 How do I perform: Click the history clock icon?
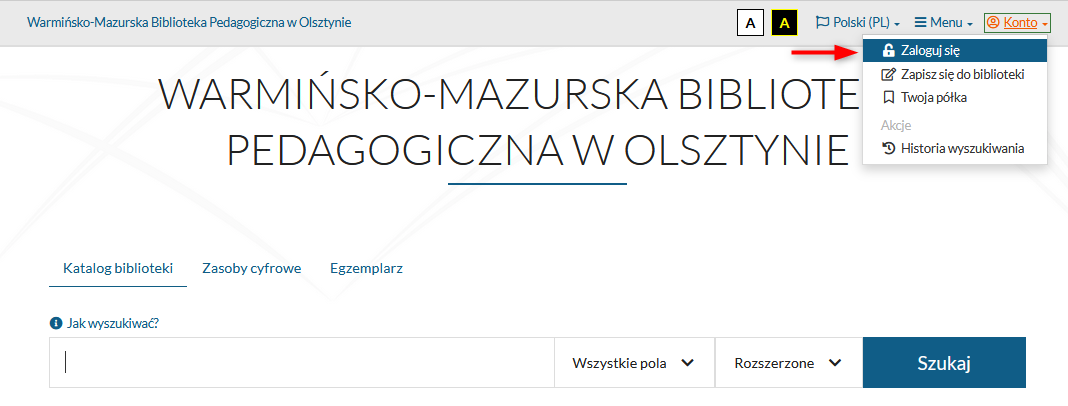coord(888,149)
